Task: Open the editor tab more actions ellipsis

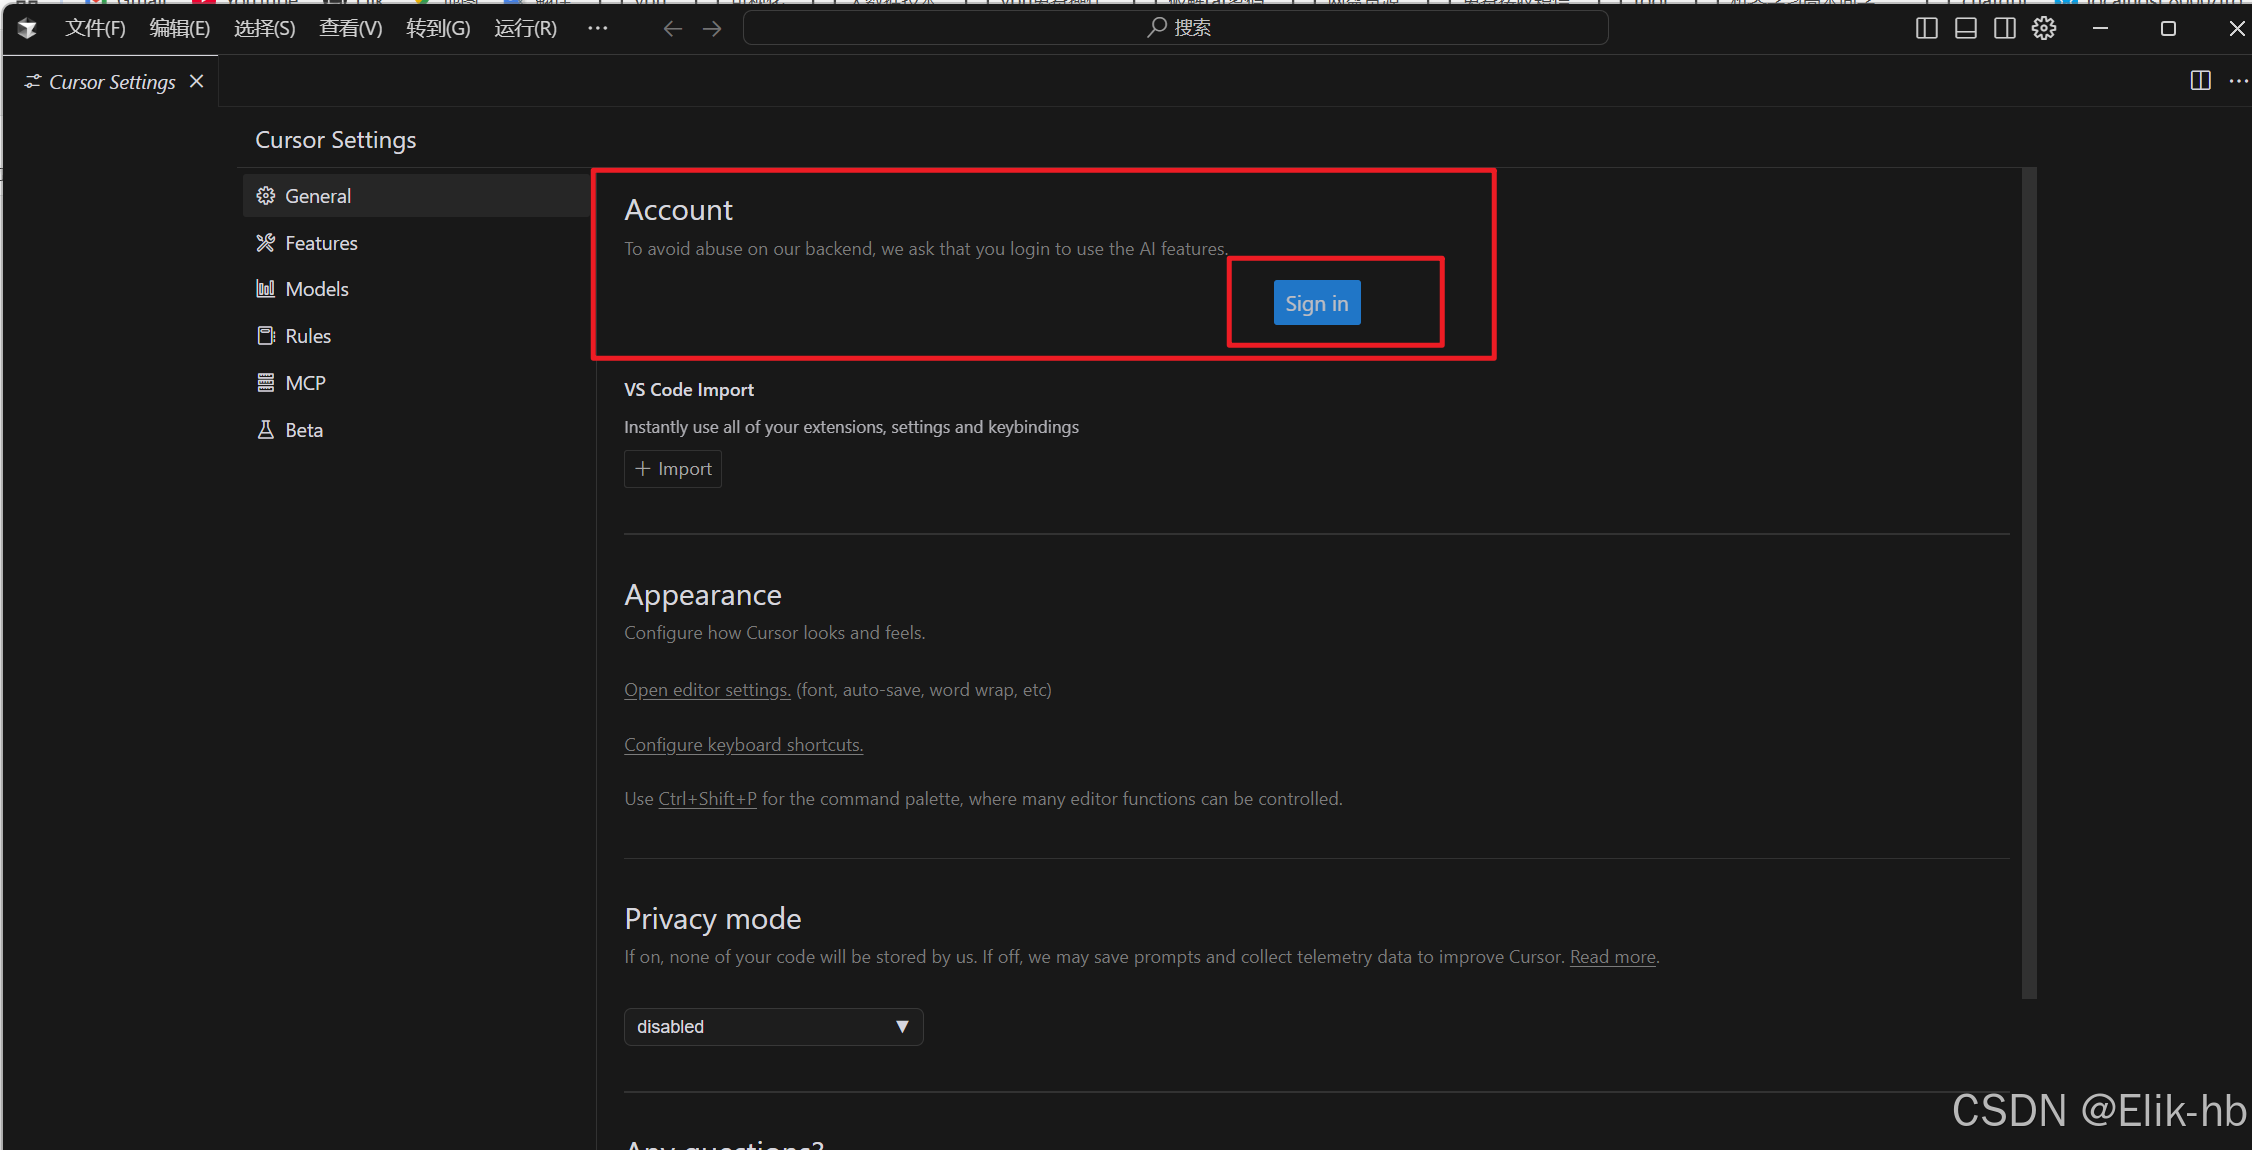Action: [2238, 81]
